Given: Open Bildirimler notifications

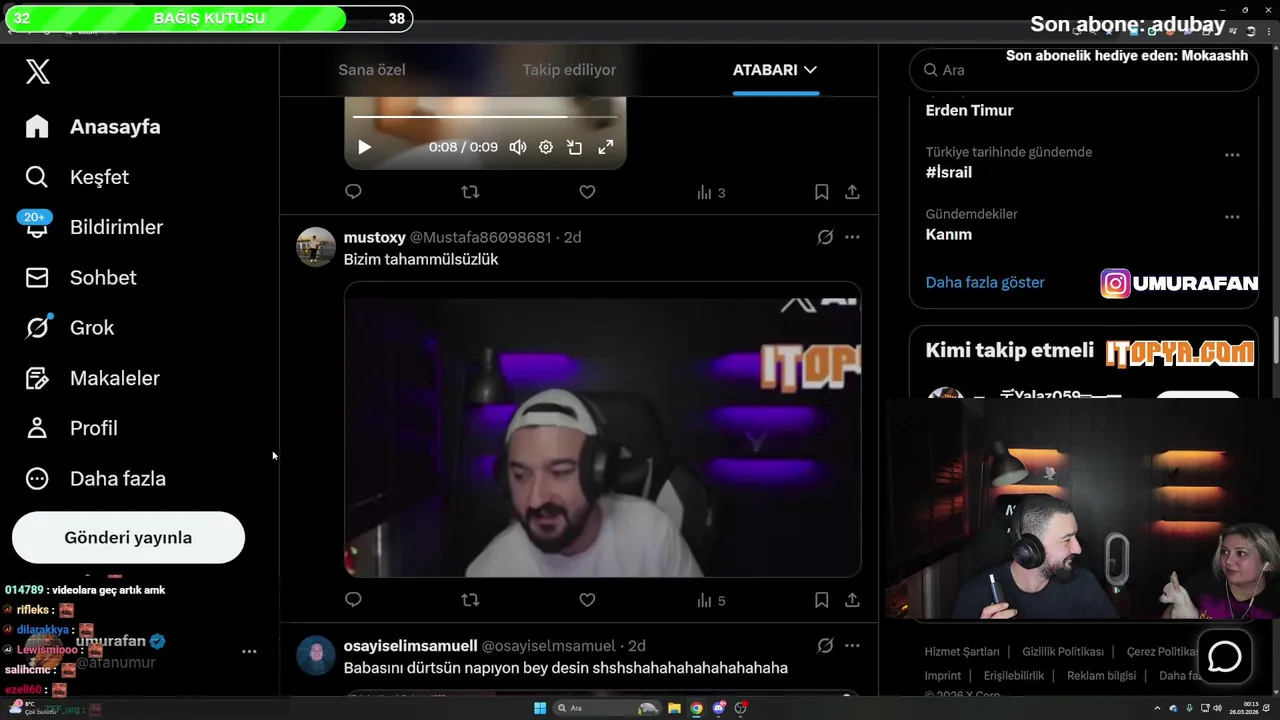Looking at the screenshot, I should (94, 227).
